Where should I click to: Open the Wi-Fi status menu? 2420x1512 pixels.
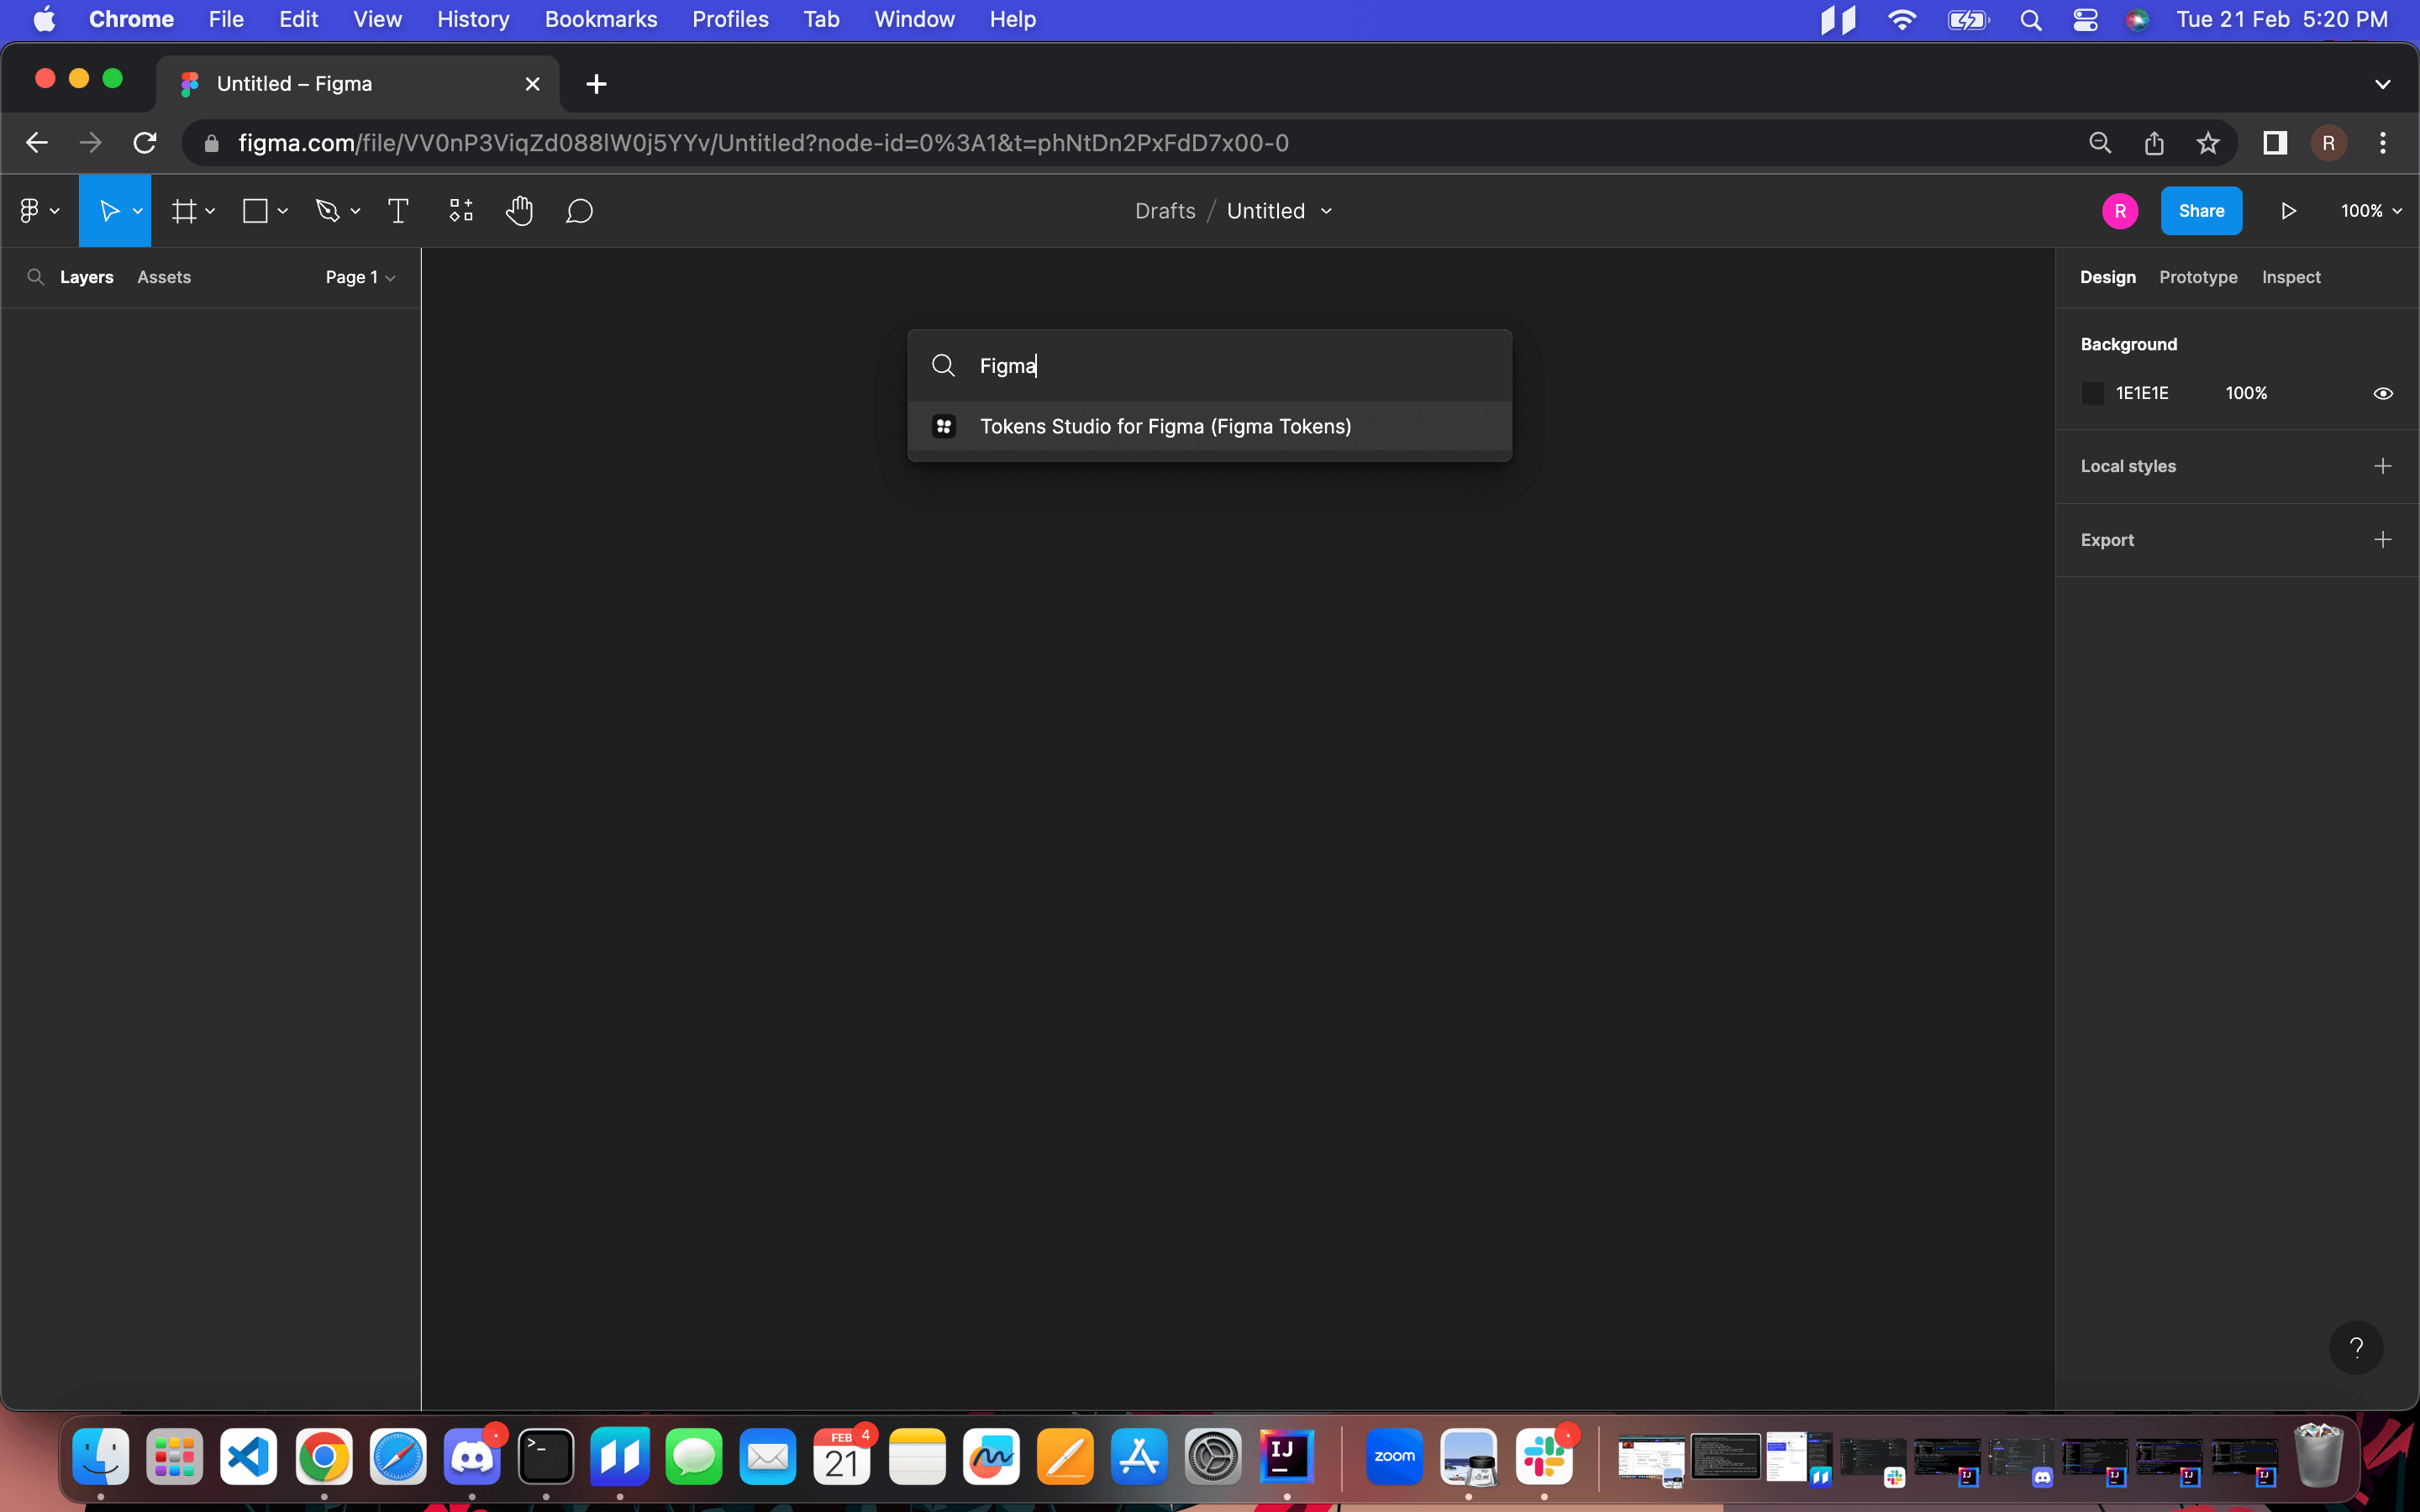[1901, 19]
